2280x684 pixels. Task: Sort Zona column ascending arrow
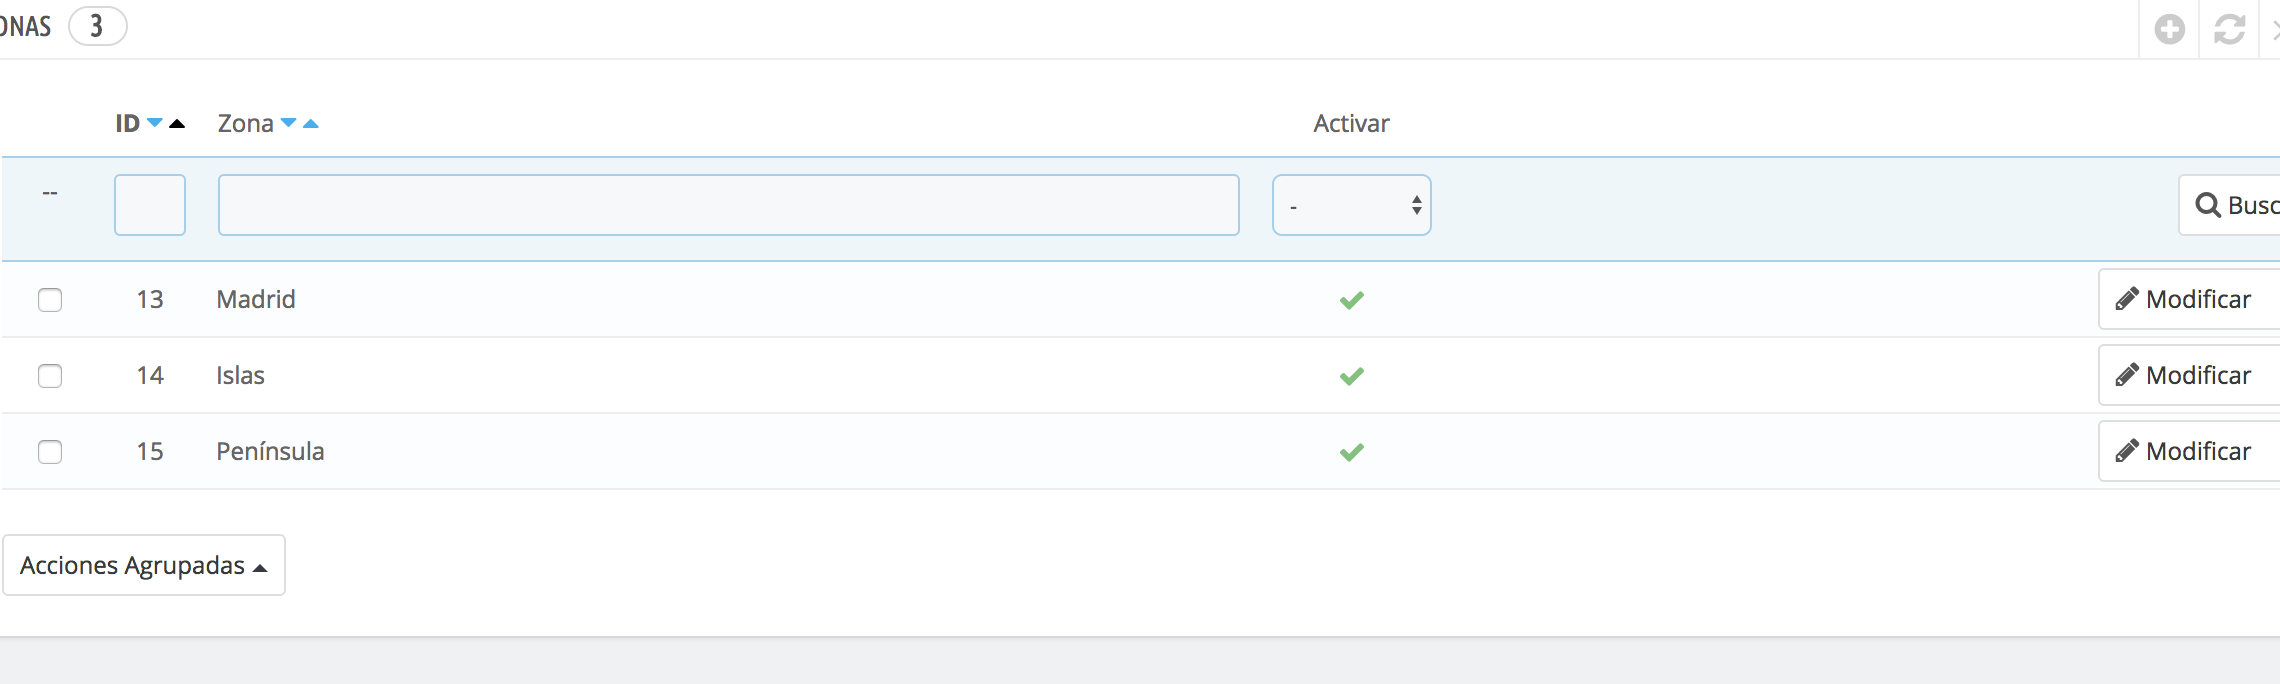click(x=311, y=124)
